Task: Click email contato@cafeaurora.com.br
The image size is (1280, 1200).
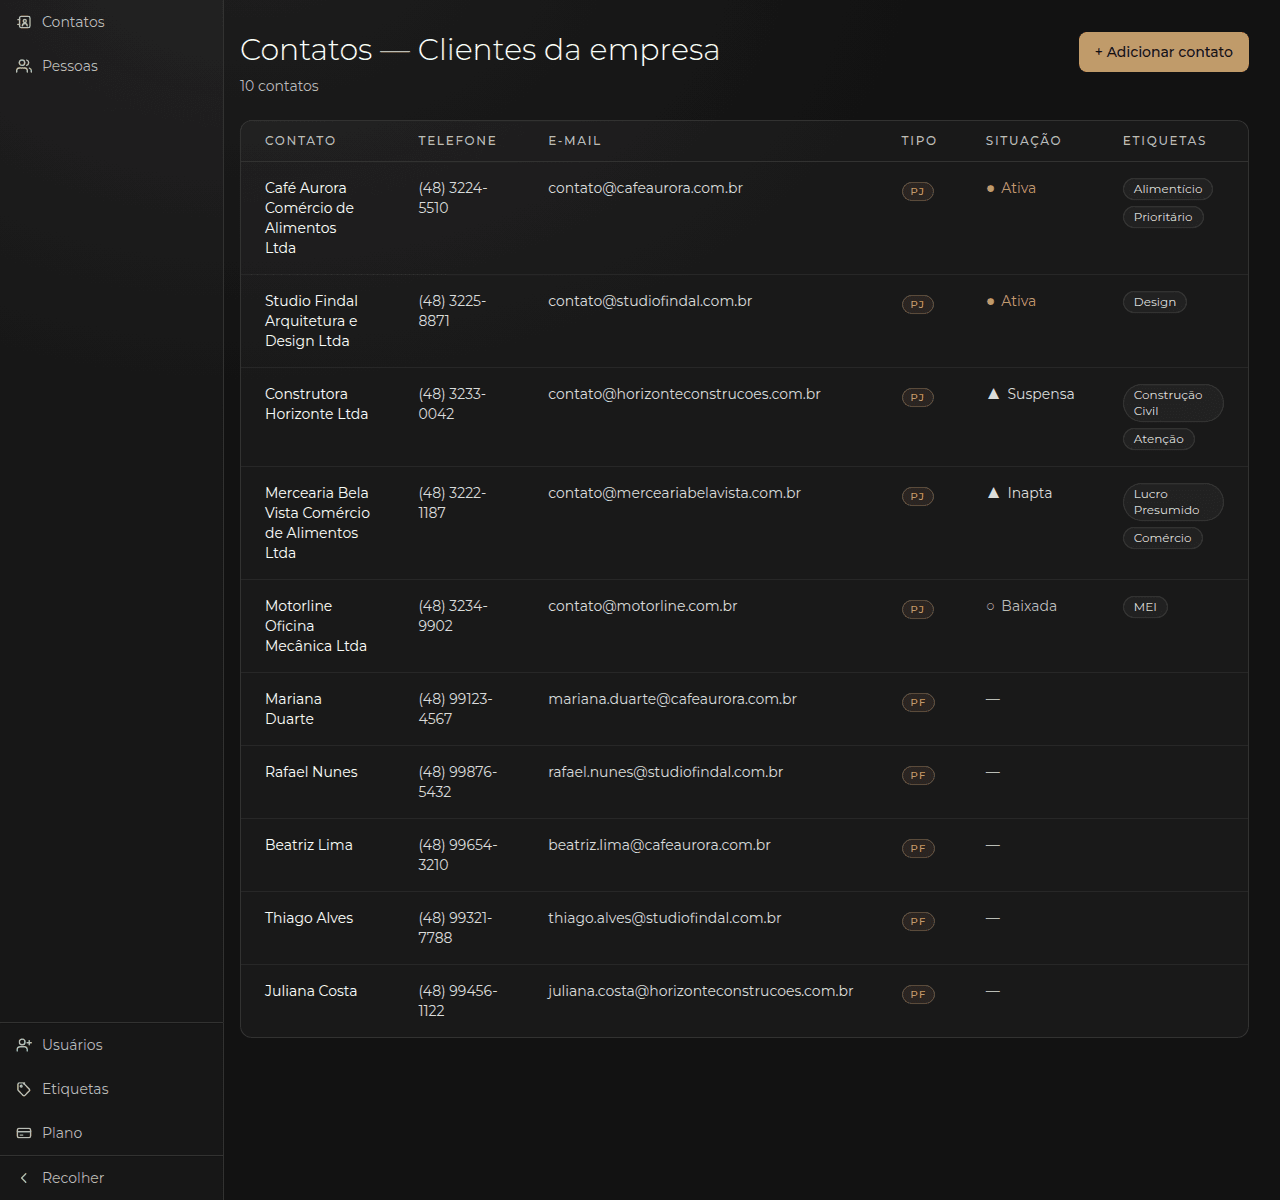Action: (x=645, y=188)
